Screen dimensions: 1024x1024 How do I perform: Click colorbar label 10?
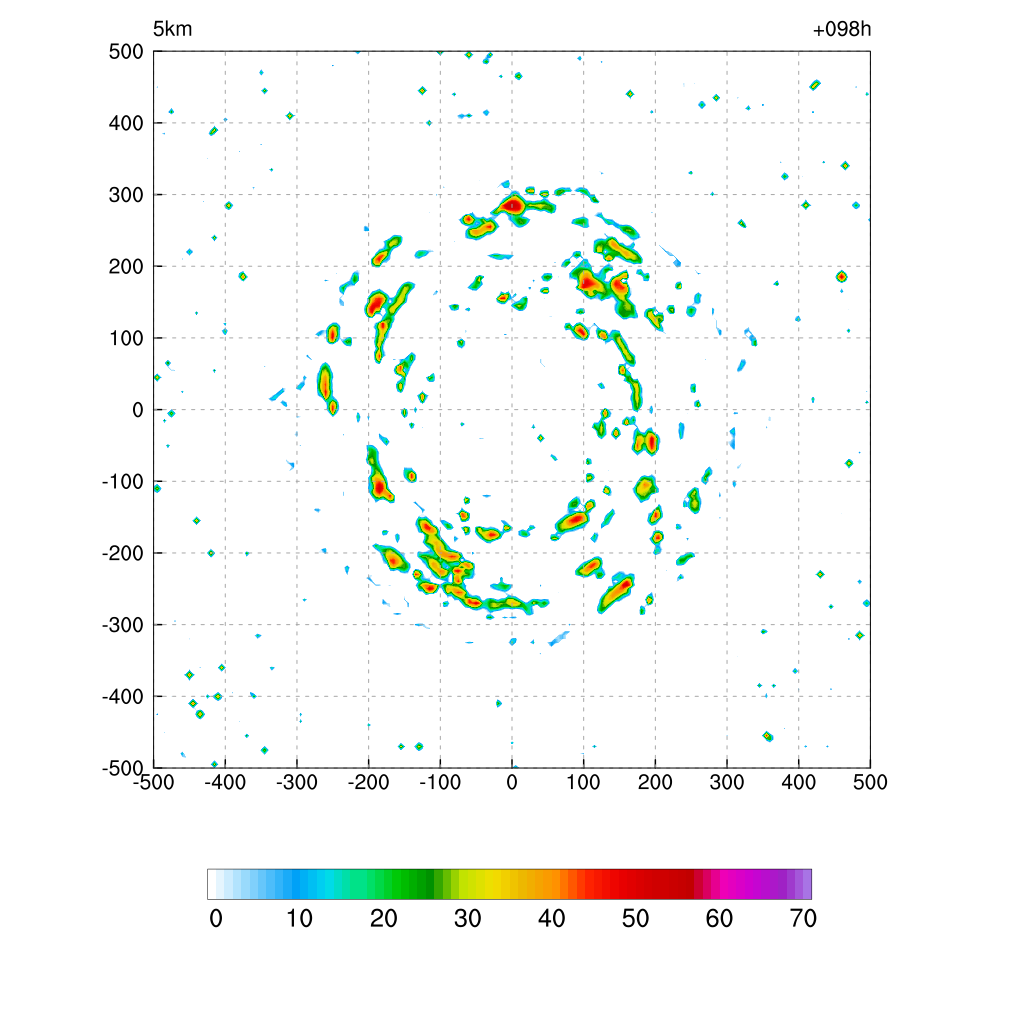click(300, 919)
